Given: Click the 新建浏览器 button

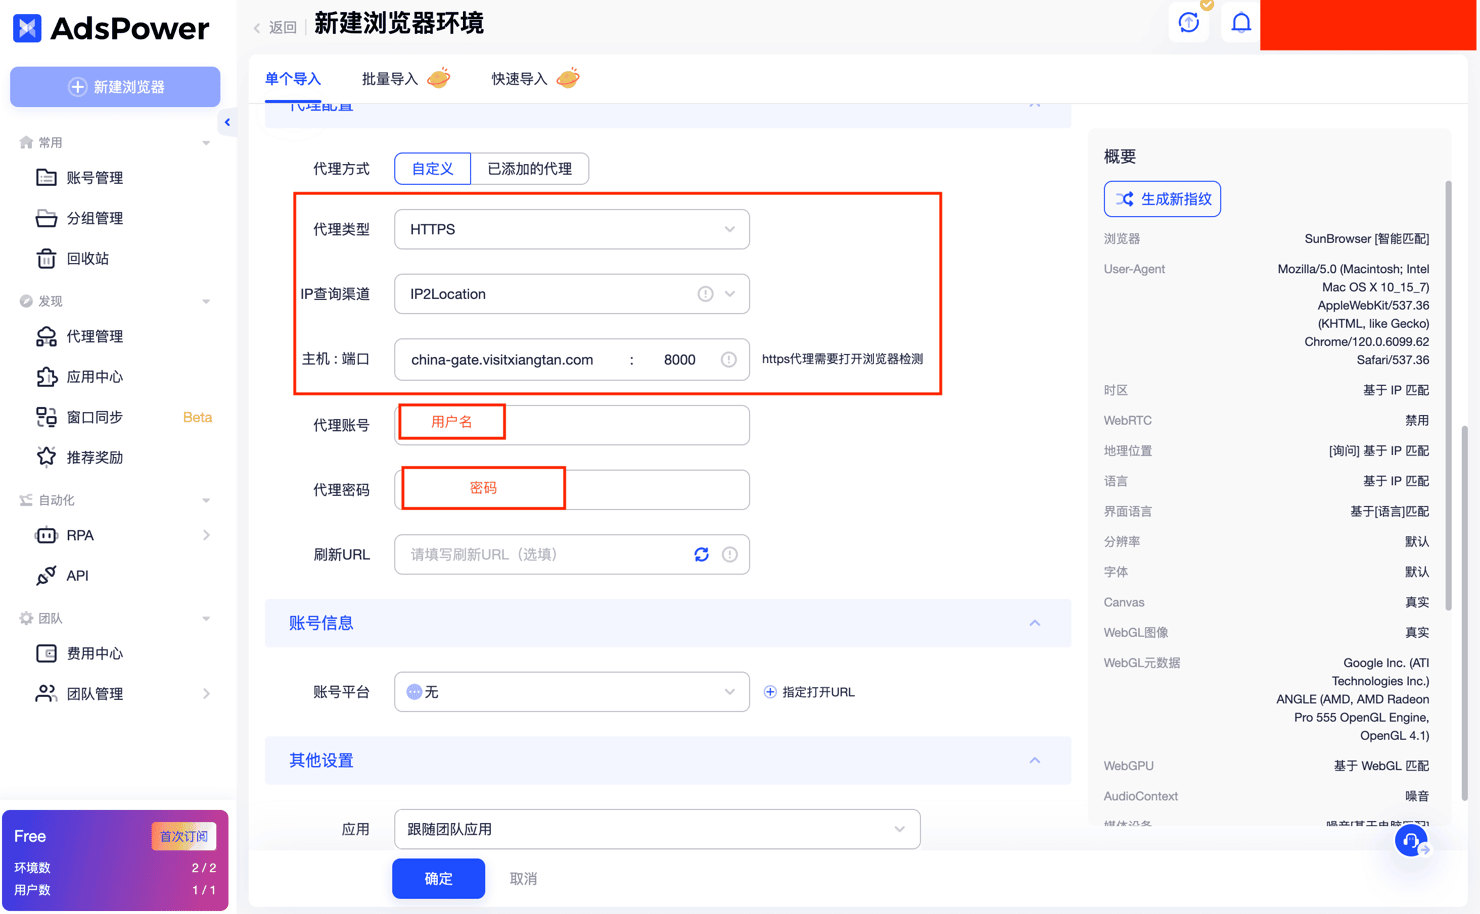Looking at the screenshot, I should coord(115,87).
